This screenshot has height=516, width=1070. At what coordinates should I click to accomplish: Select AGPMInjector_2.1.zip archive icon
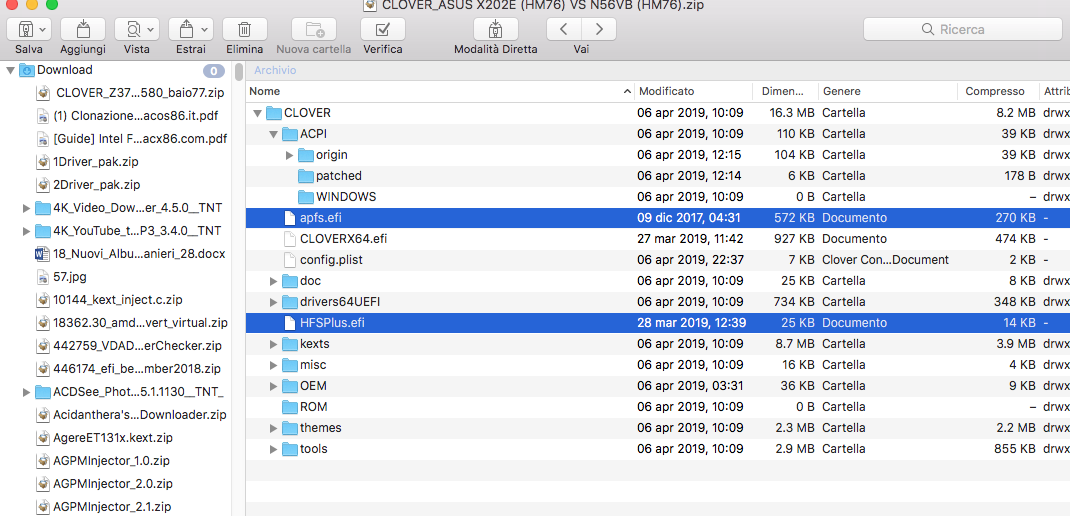pos(44,506)
